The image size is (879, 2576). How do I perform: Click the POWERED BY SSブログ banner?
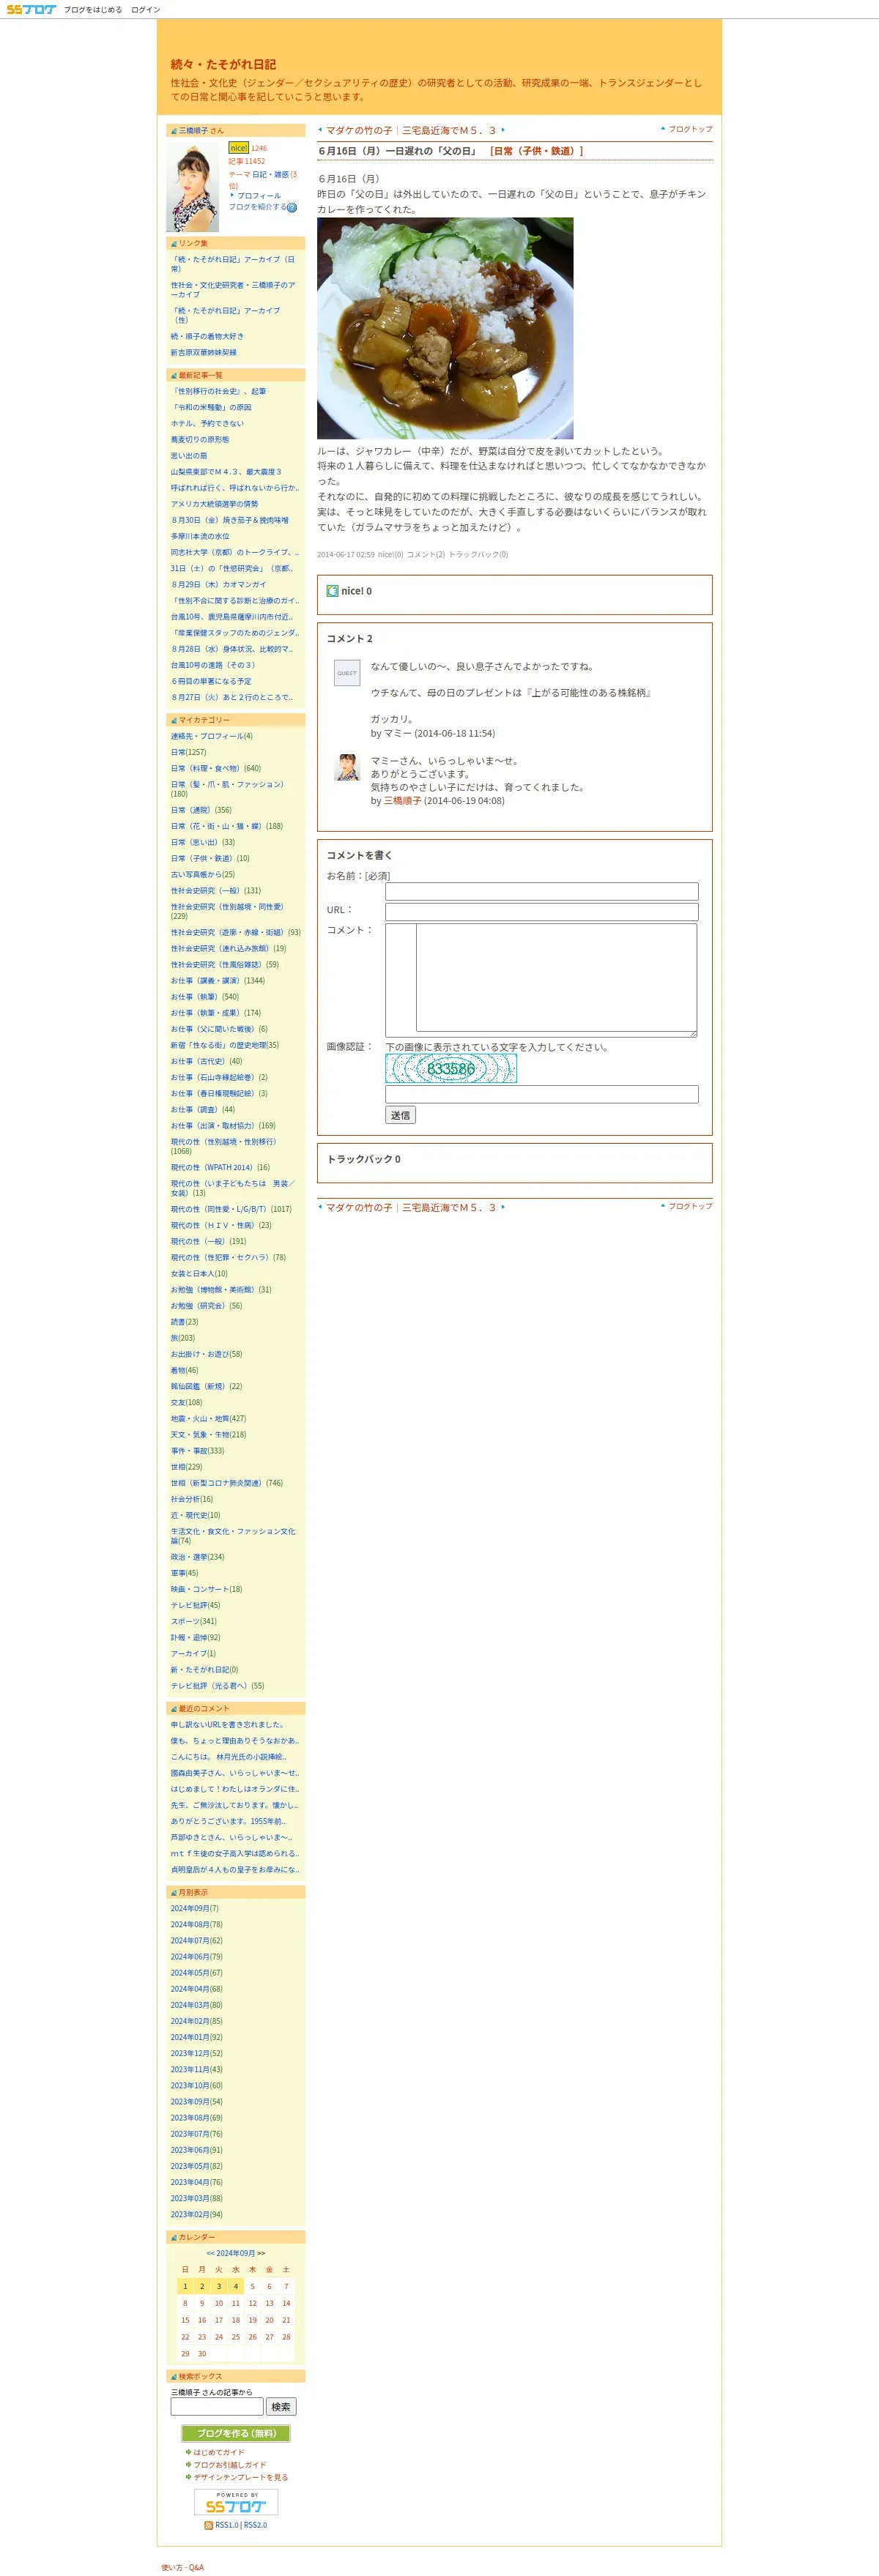tap(236, 2501)
